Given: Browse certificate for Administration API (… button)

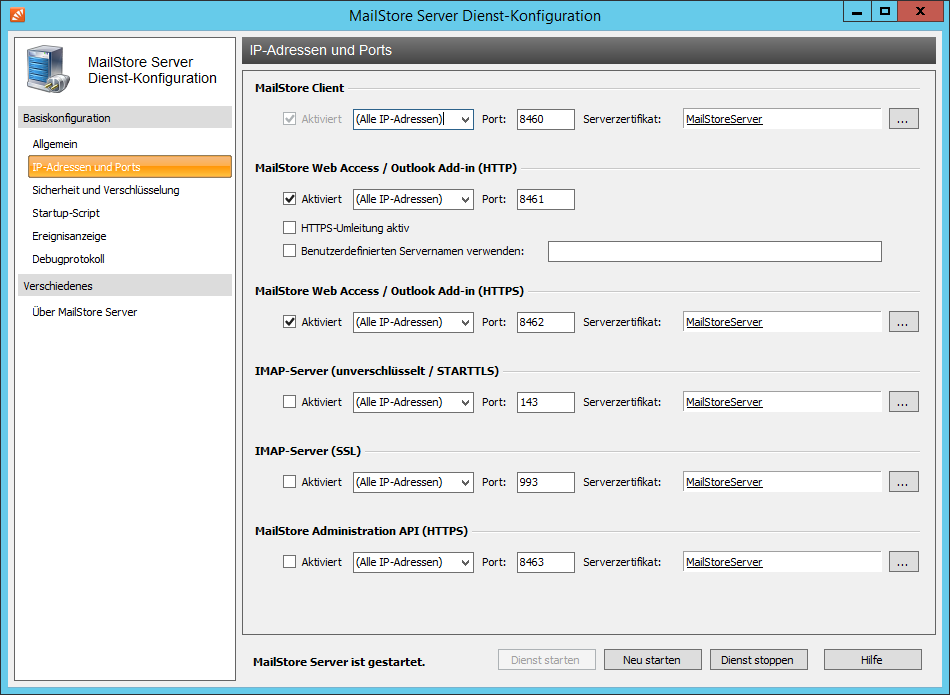Looking at the screenshot, I should 903,562.
